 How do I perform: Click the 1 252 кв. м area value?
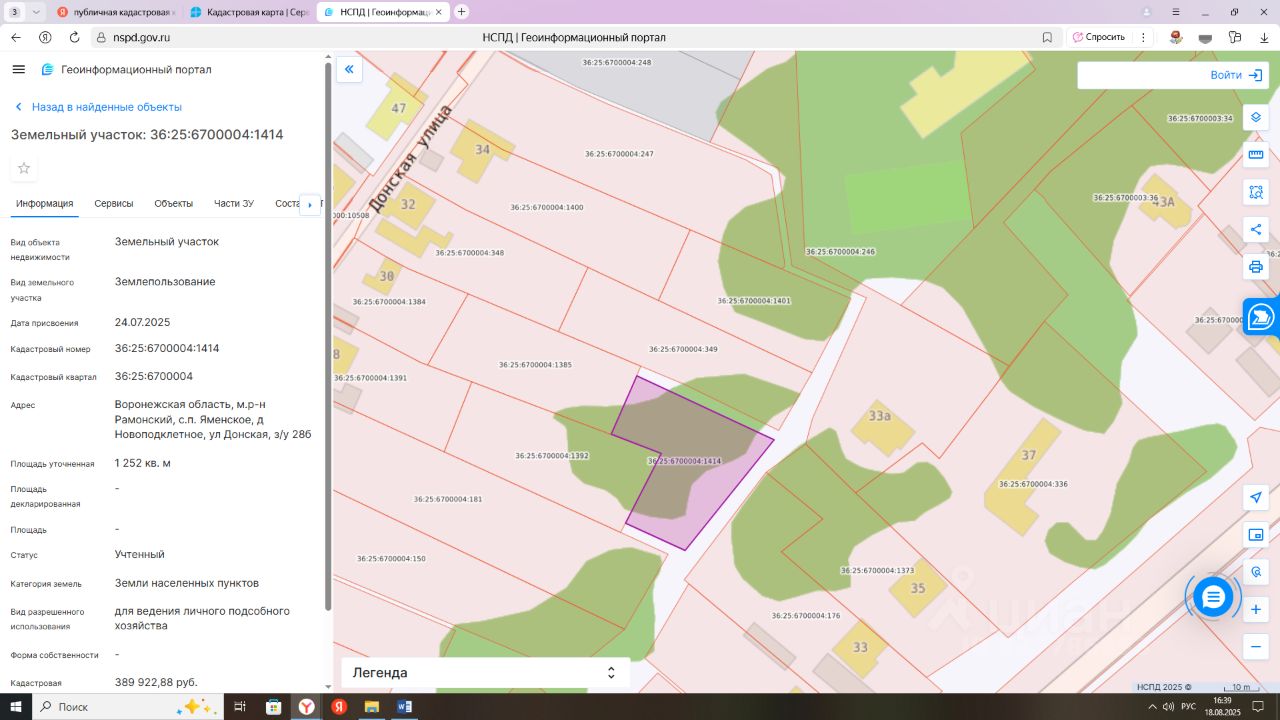[143, 463]
